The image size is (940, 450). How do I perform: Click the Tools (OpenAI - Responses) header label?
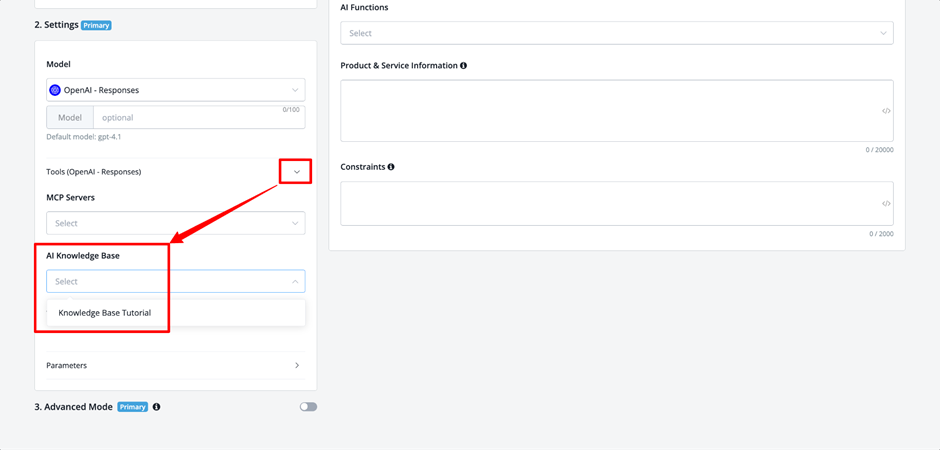pyautogui.click(x=94, y=172)
